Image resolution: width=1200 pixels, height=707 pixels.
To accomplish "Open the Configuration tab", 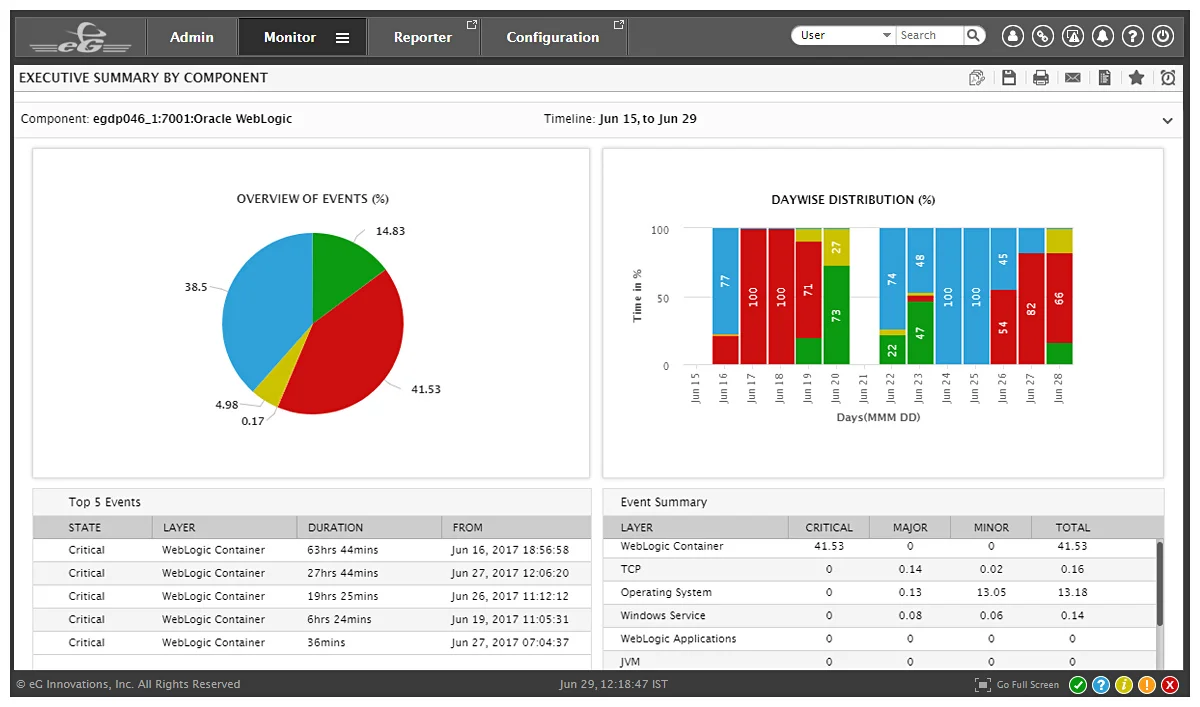I will (x=553, y=37).
